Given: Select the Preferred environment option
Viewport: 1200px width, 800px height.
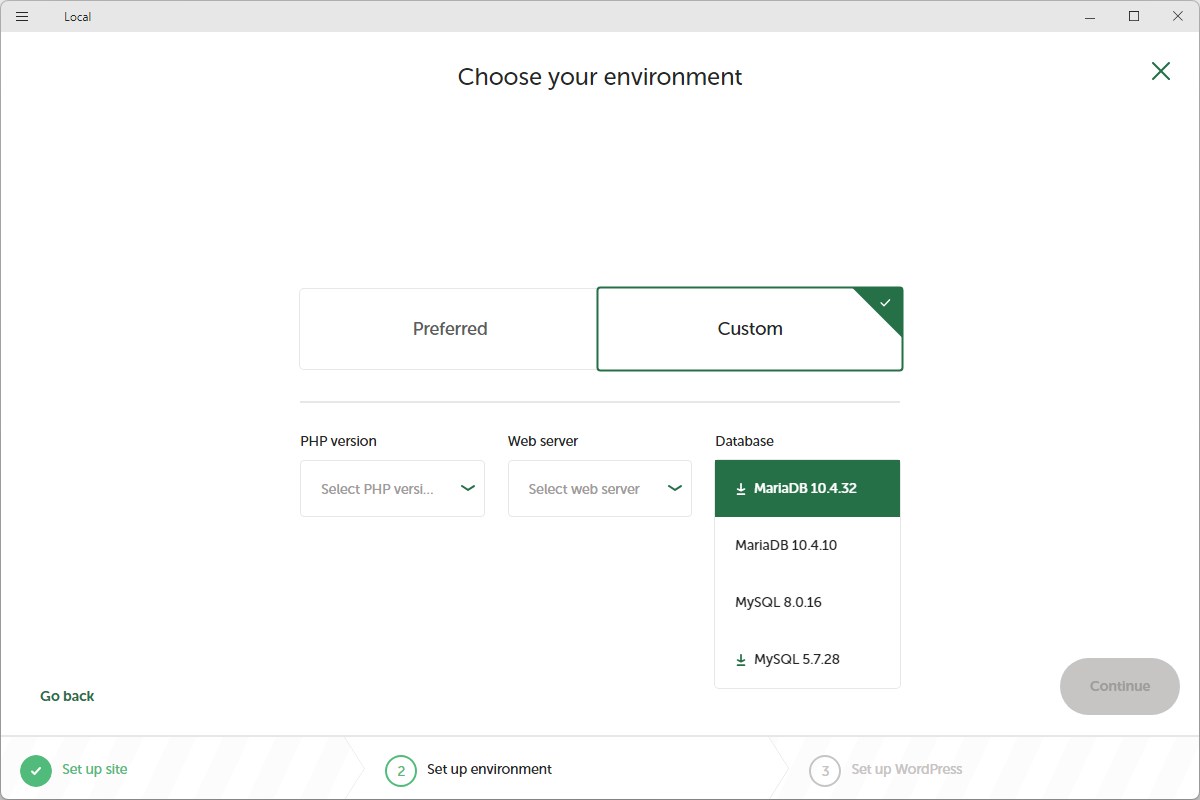Looking at the screenshot, I should 449,329.
